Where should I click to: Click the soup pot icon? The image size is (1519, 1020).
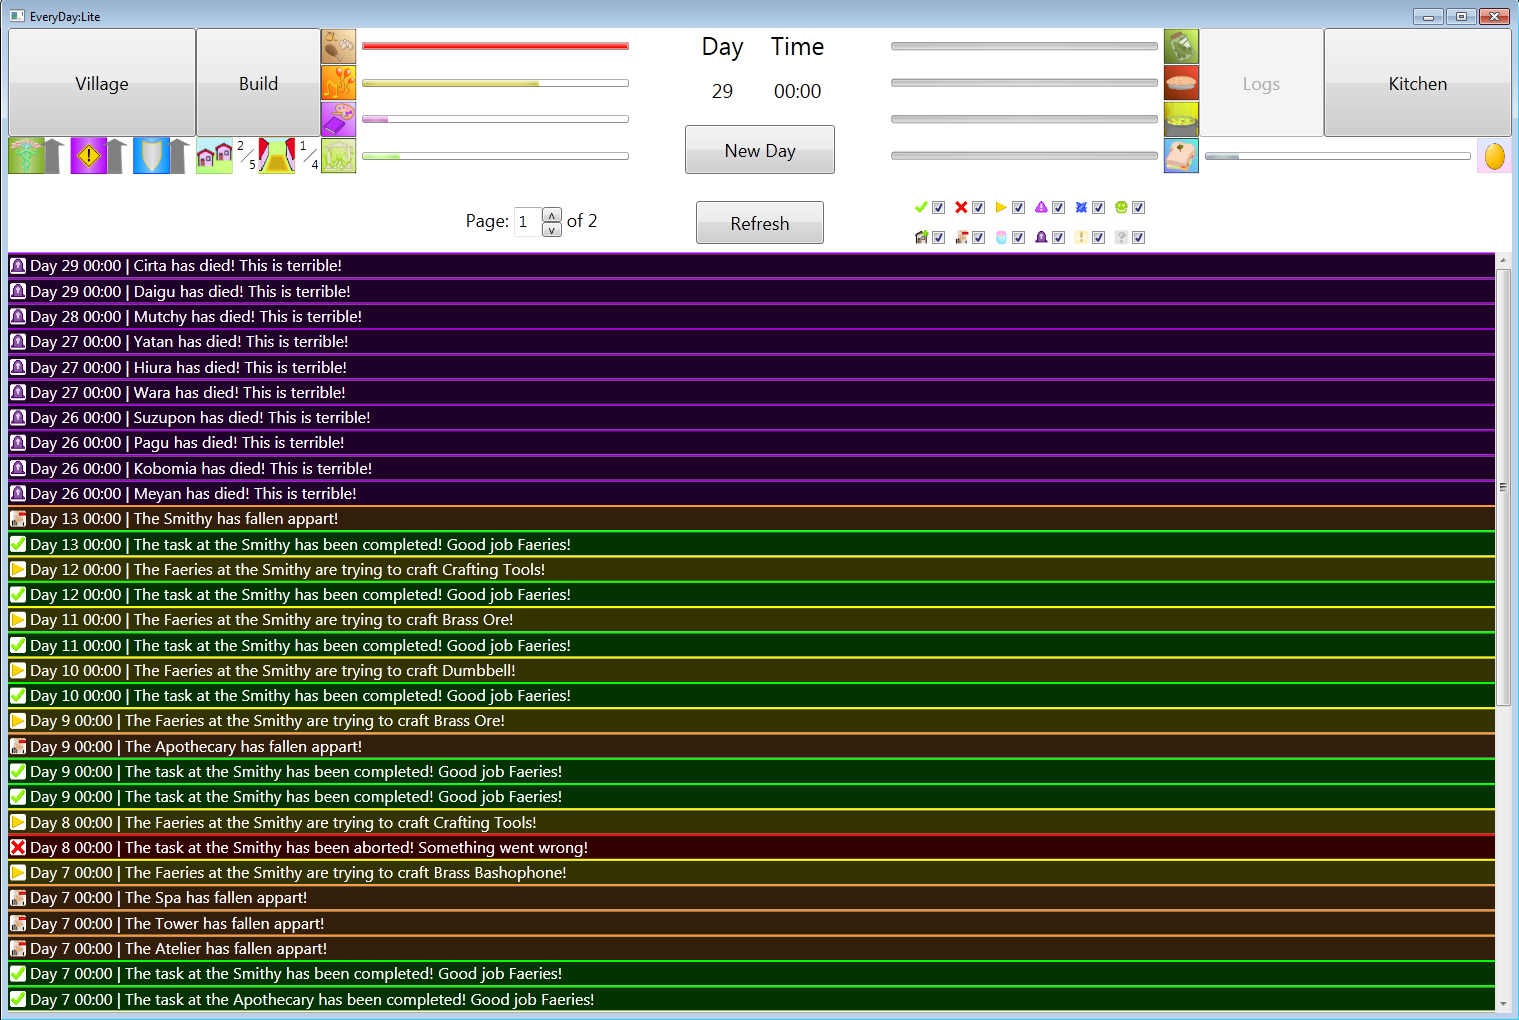point(1181,119)
